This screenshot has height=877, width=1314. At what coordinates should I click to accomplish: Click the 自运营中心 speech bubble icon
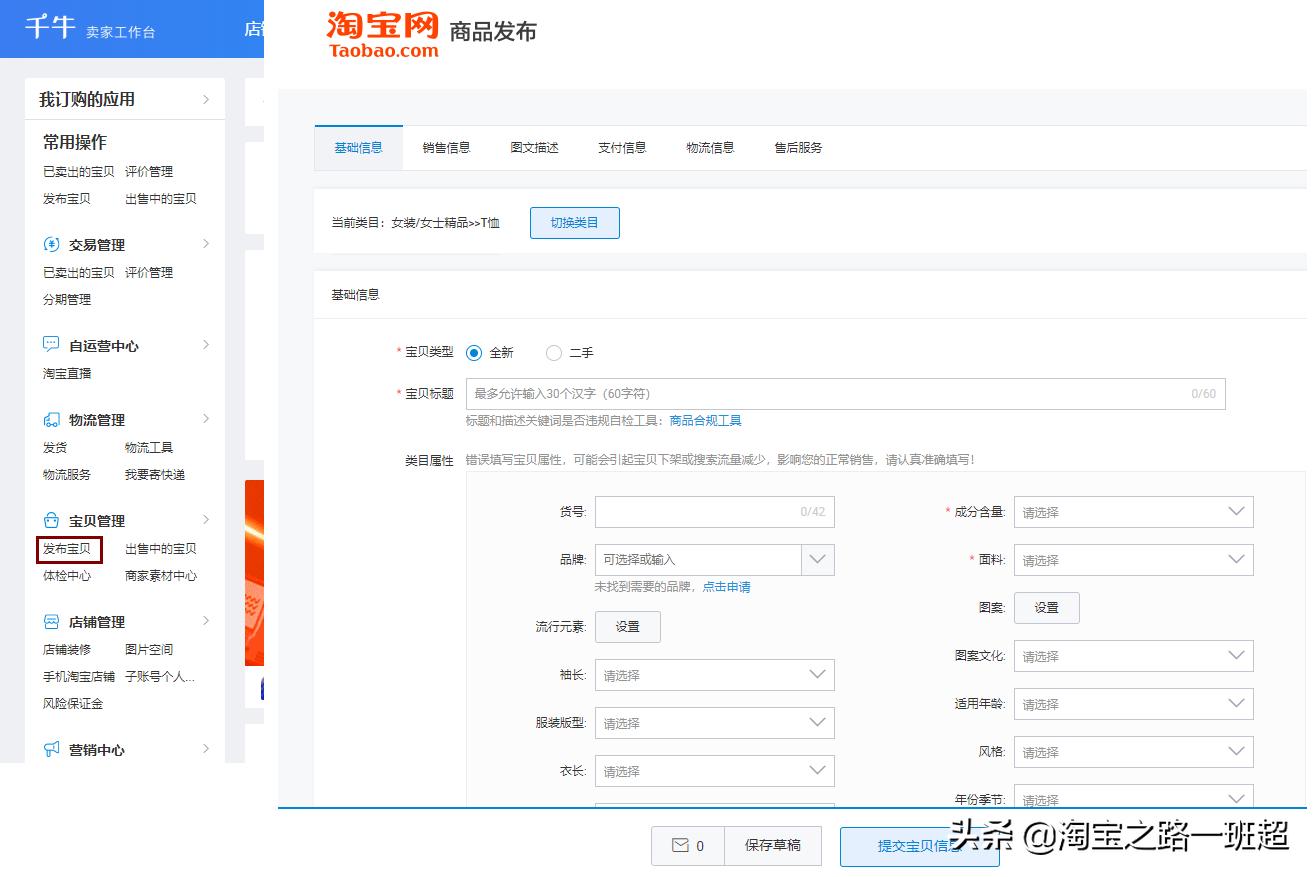[x=50, y=345]
